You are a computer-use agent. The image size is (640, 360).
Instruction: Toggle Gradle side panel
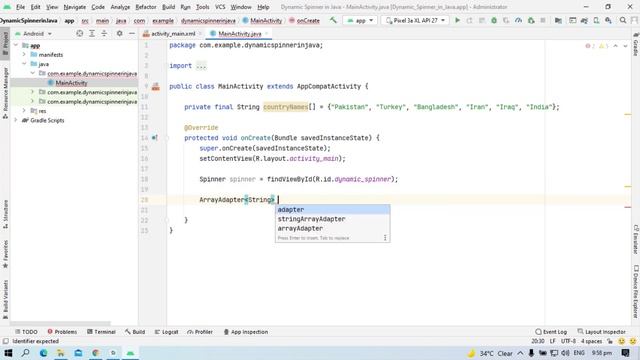(636, 44)
